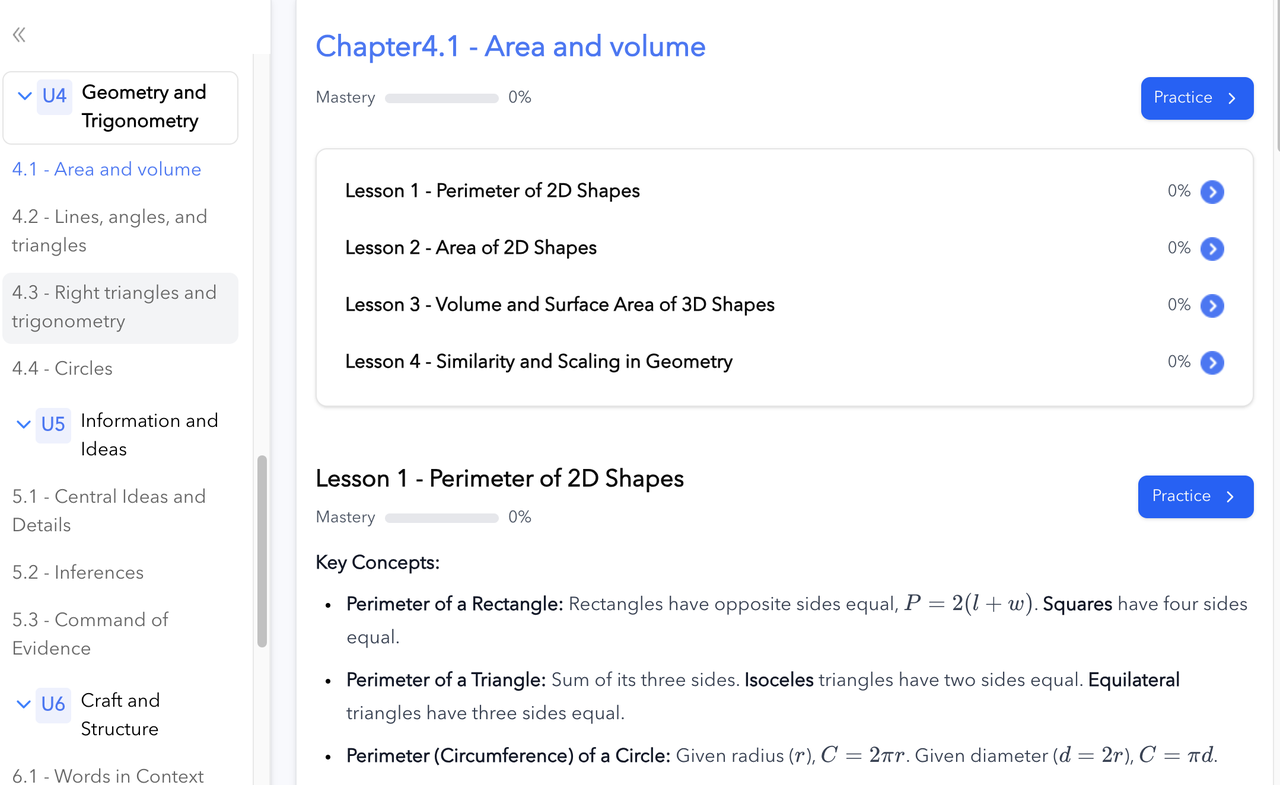Image resolution: width=1280 pixels, height=785 pixels.
Task: Open Lesson 4 arrow icon
Action: coord(1212,363)
